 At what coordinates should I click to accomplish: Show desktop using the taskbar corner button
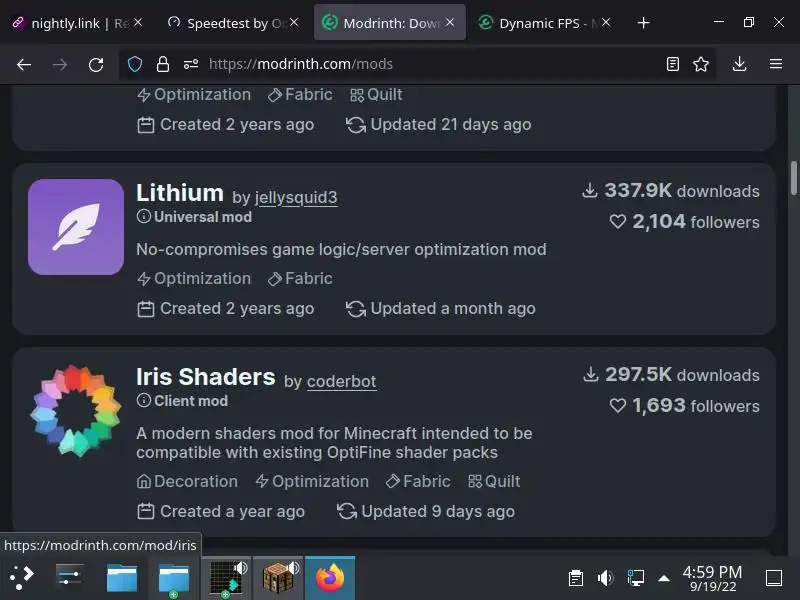(x=774, y=578)
